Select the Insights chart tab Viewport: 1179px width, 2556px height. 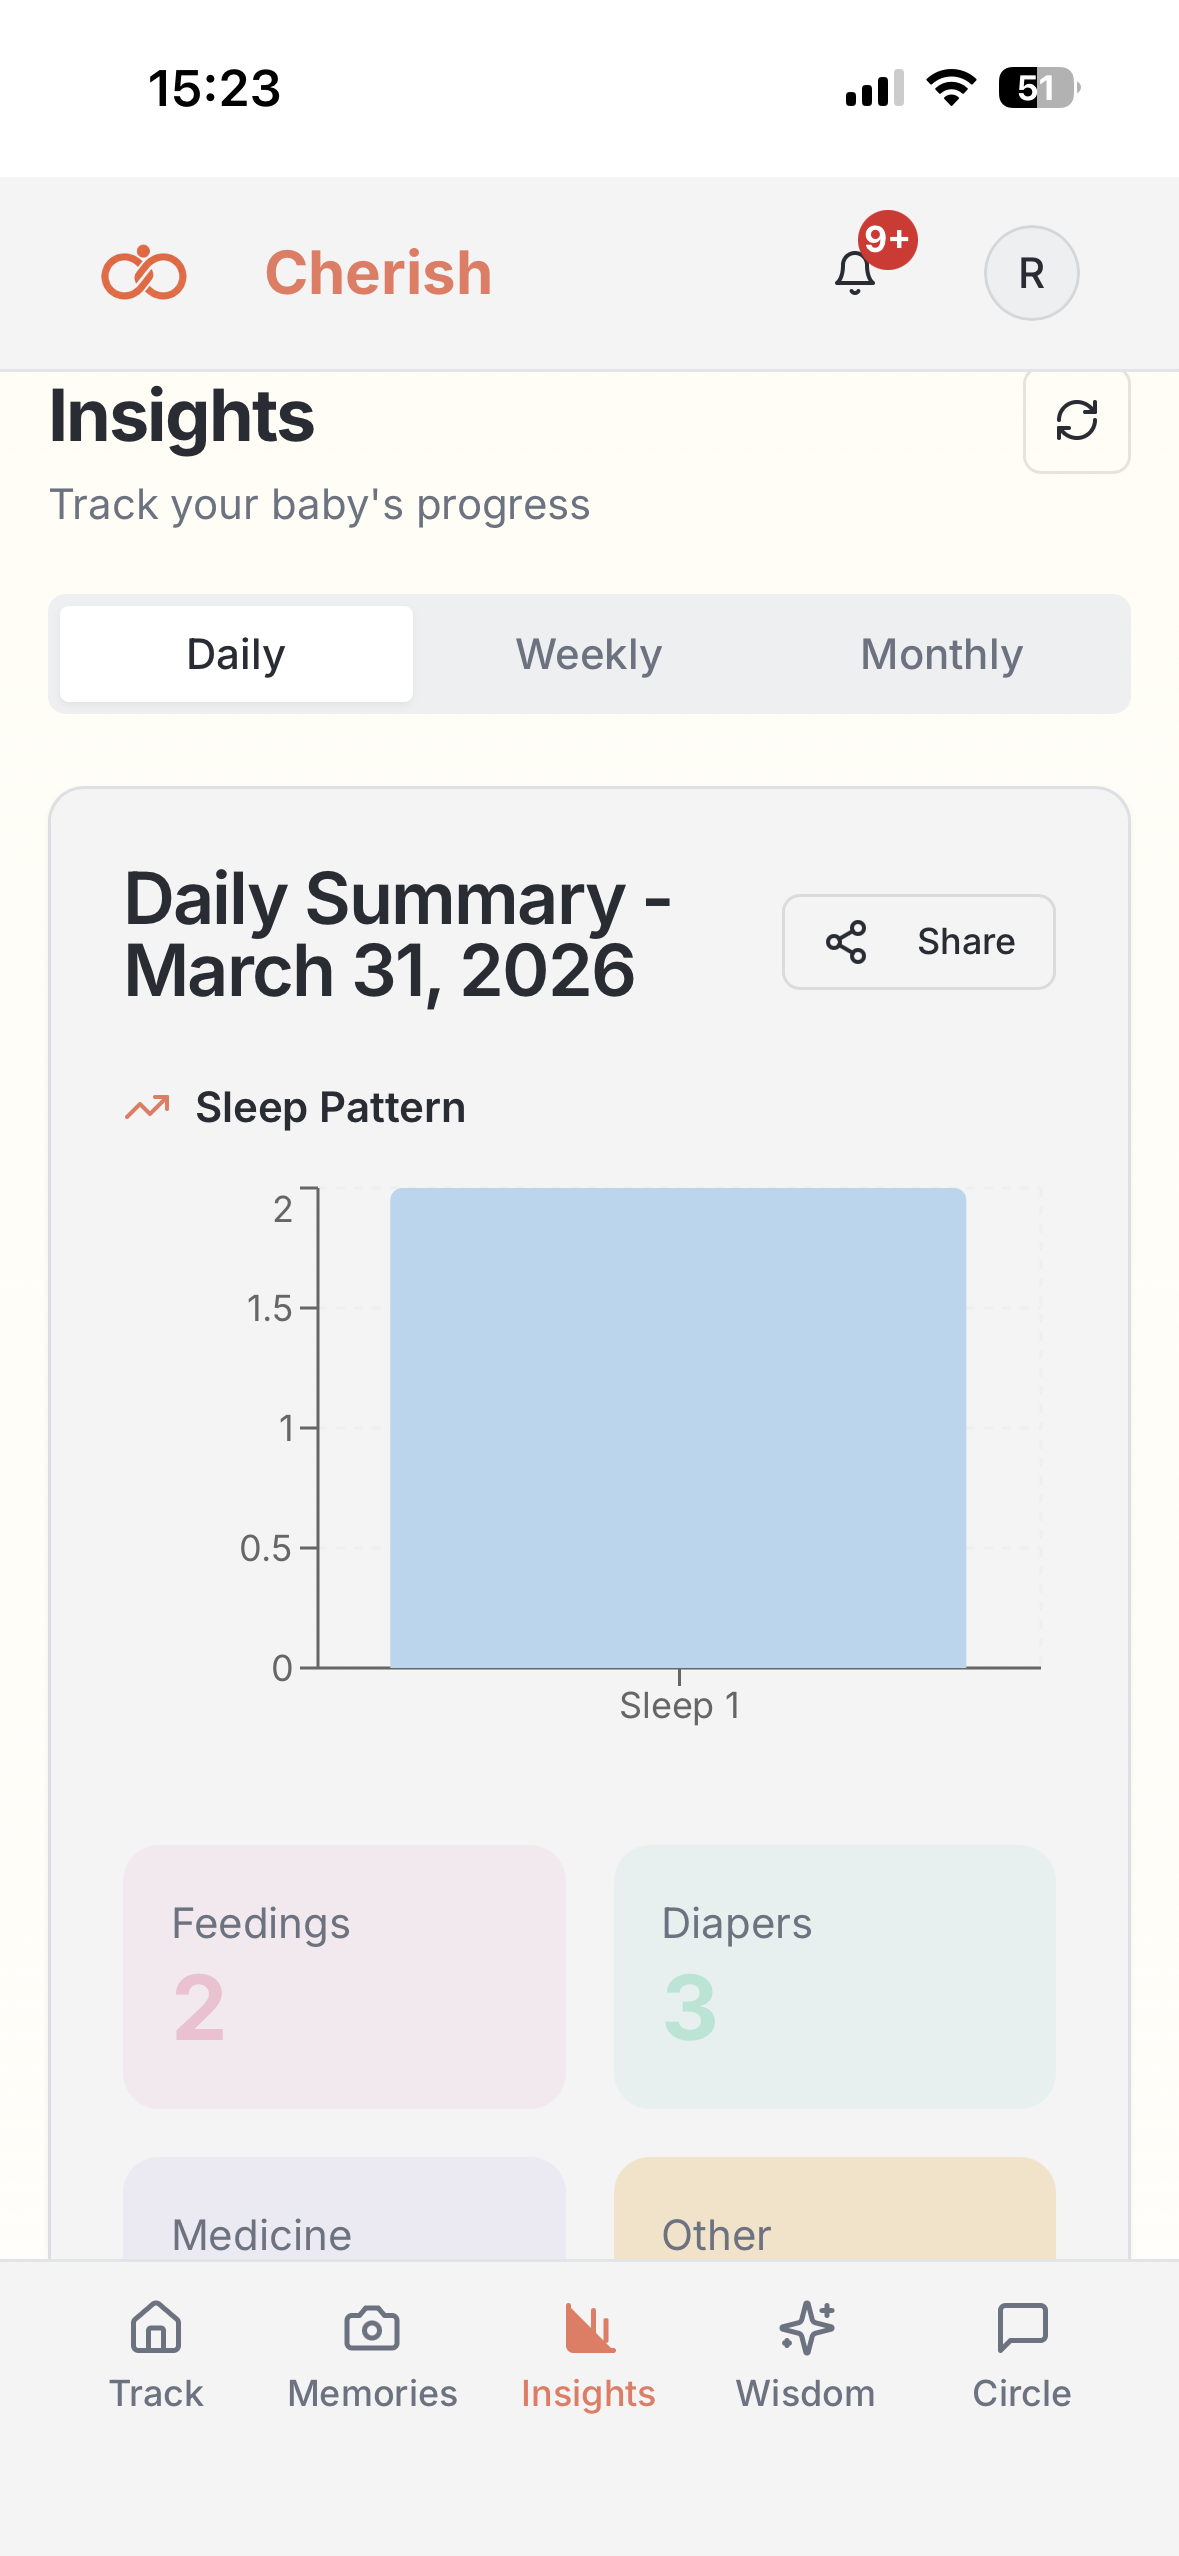tap(588, 2352)
